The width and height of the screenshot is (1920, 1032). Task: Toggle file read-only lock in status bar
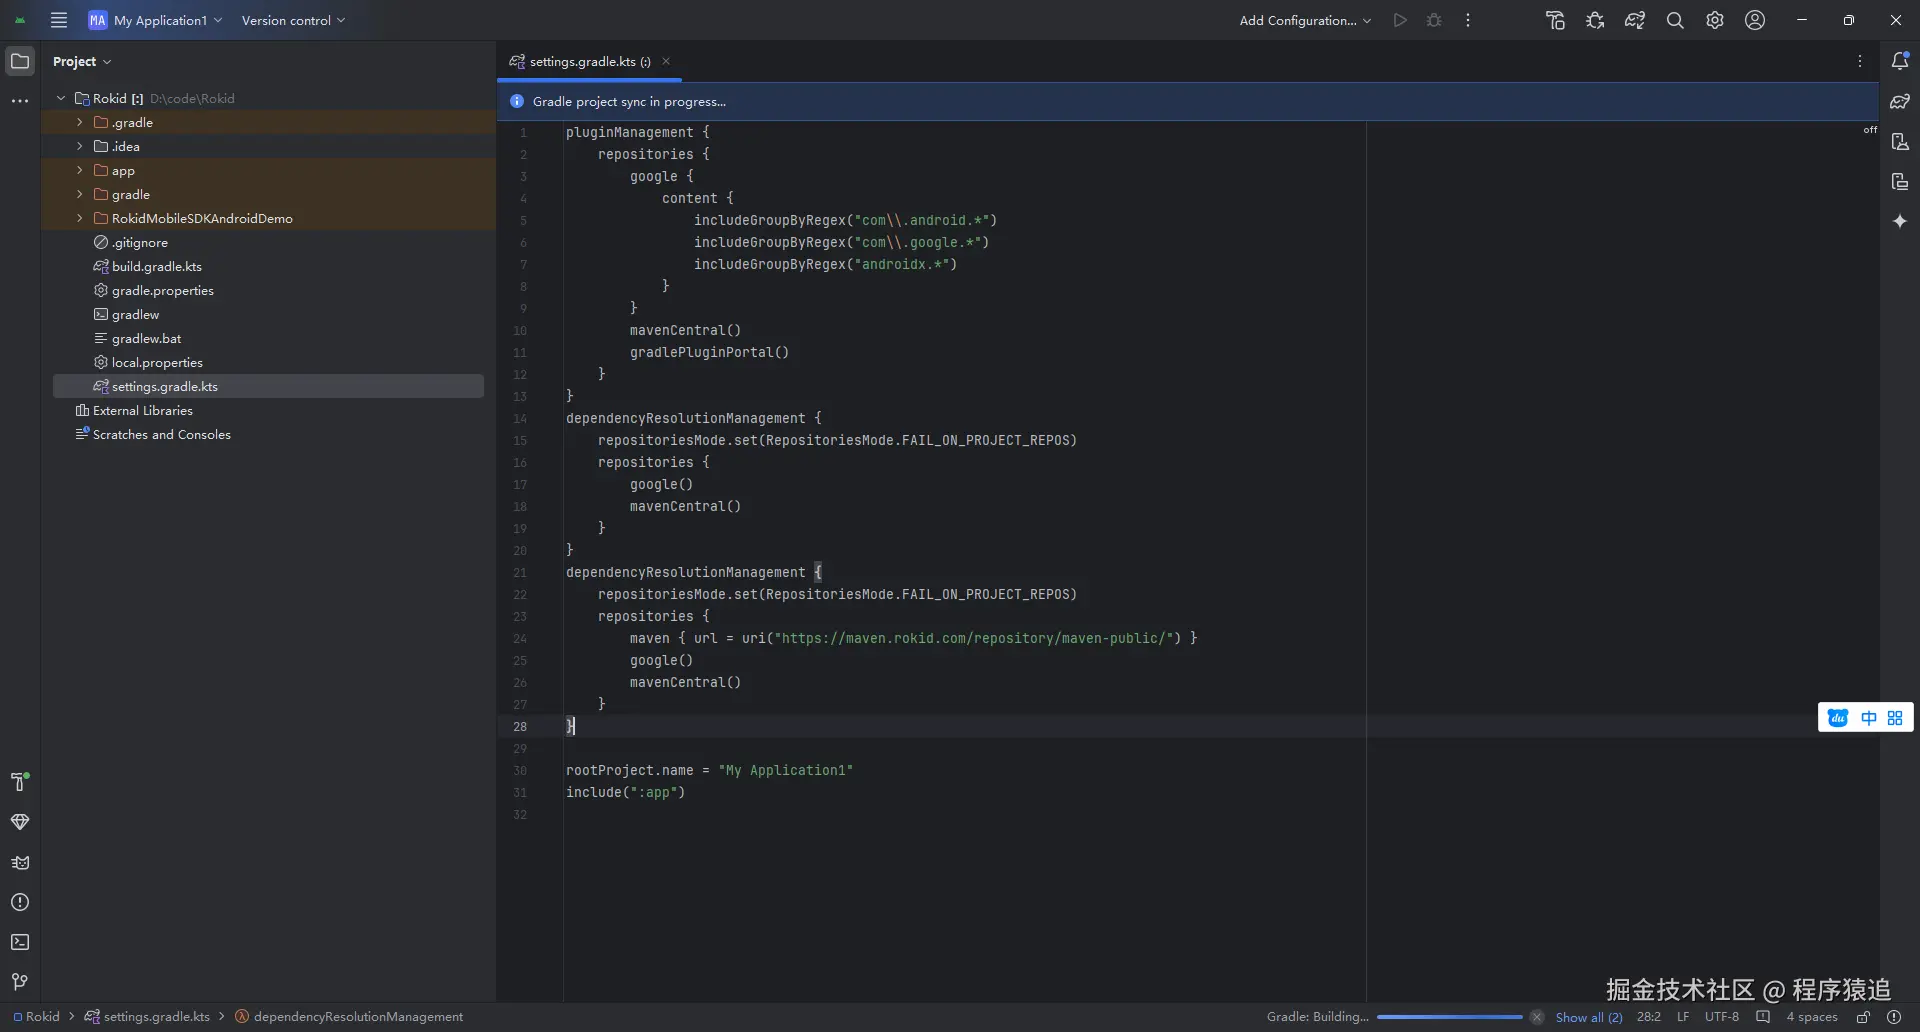[x=1863, y=1017]
